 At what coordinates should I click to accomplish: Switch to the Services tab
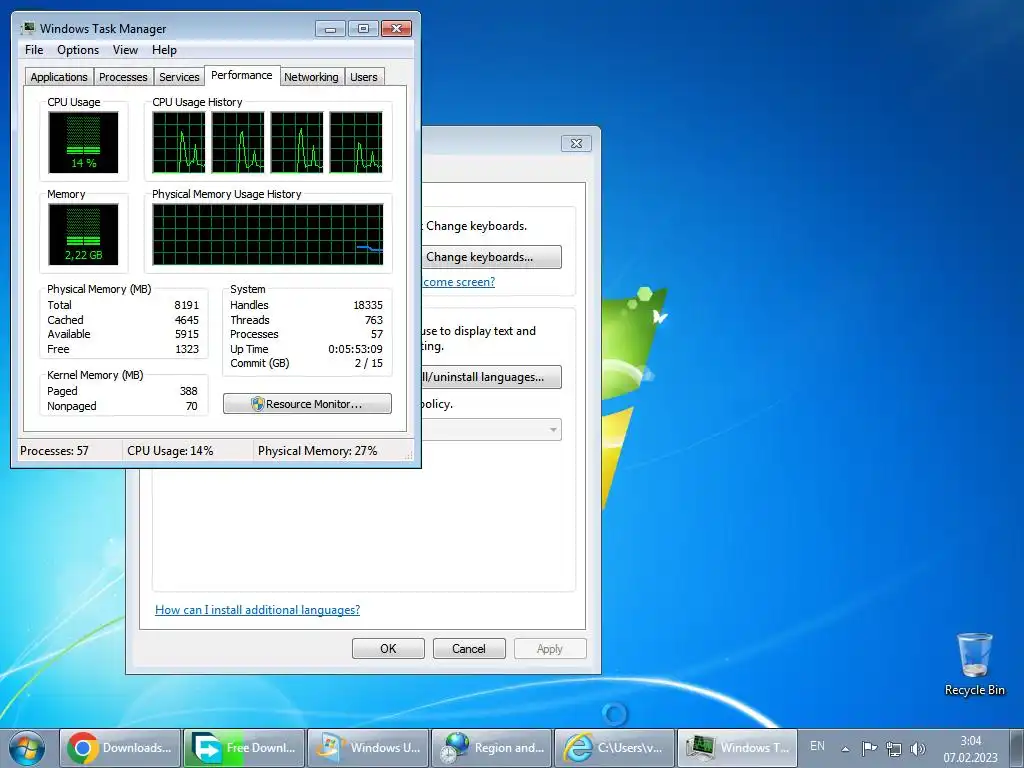pos(179,76)
